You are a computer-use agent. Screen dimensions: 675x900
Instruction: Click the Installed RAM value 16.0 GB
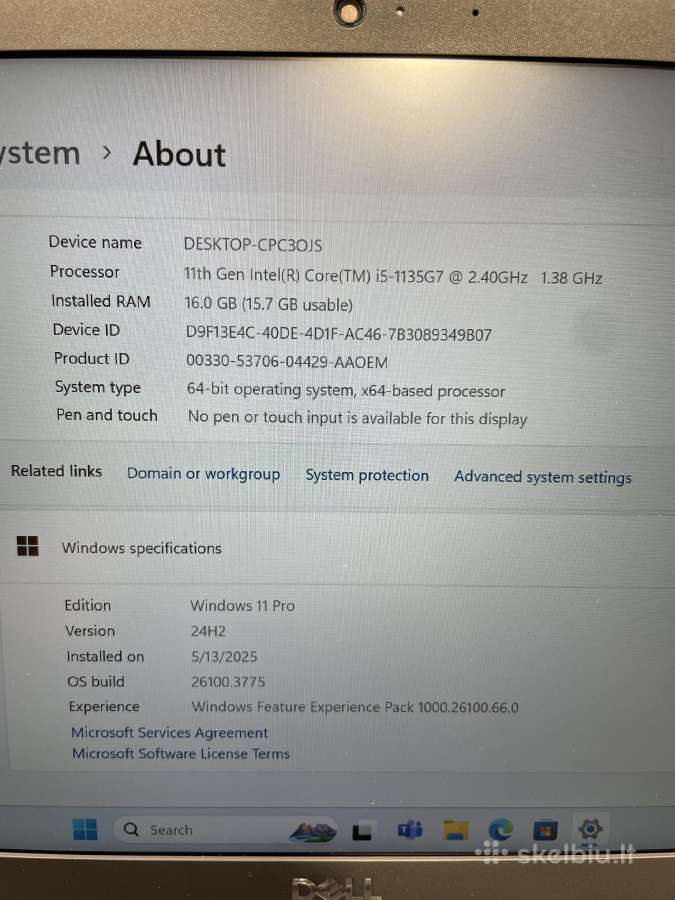pyautogui.click(x=268, y=303)
